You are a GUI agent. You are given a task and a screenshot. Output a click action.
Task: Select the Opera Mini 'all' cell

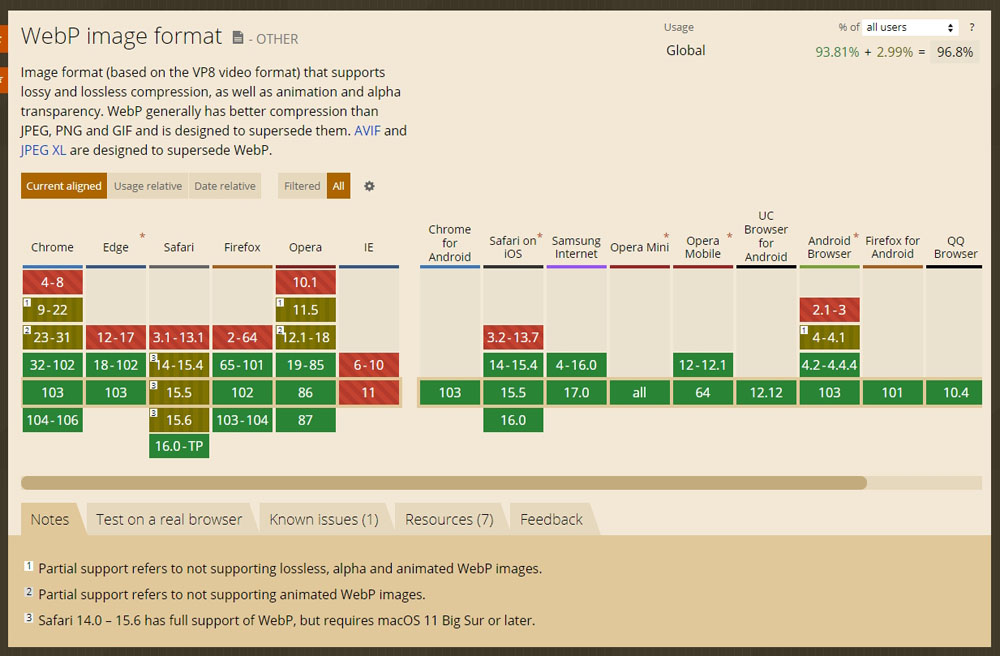(x=639, y=393)
